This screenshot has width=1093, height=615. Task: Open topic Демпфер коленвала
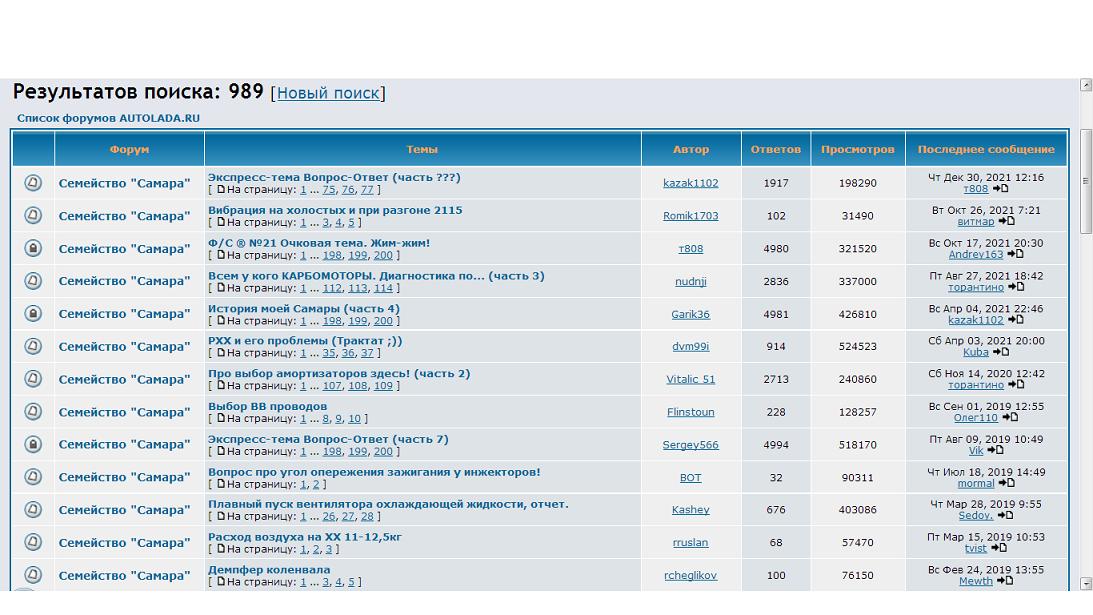[269, 570]
